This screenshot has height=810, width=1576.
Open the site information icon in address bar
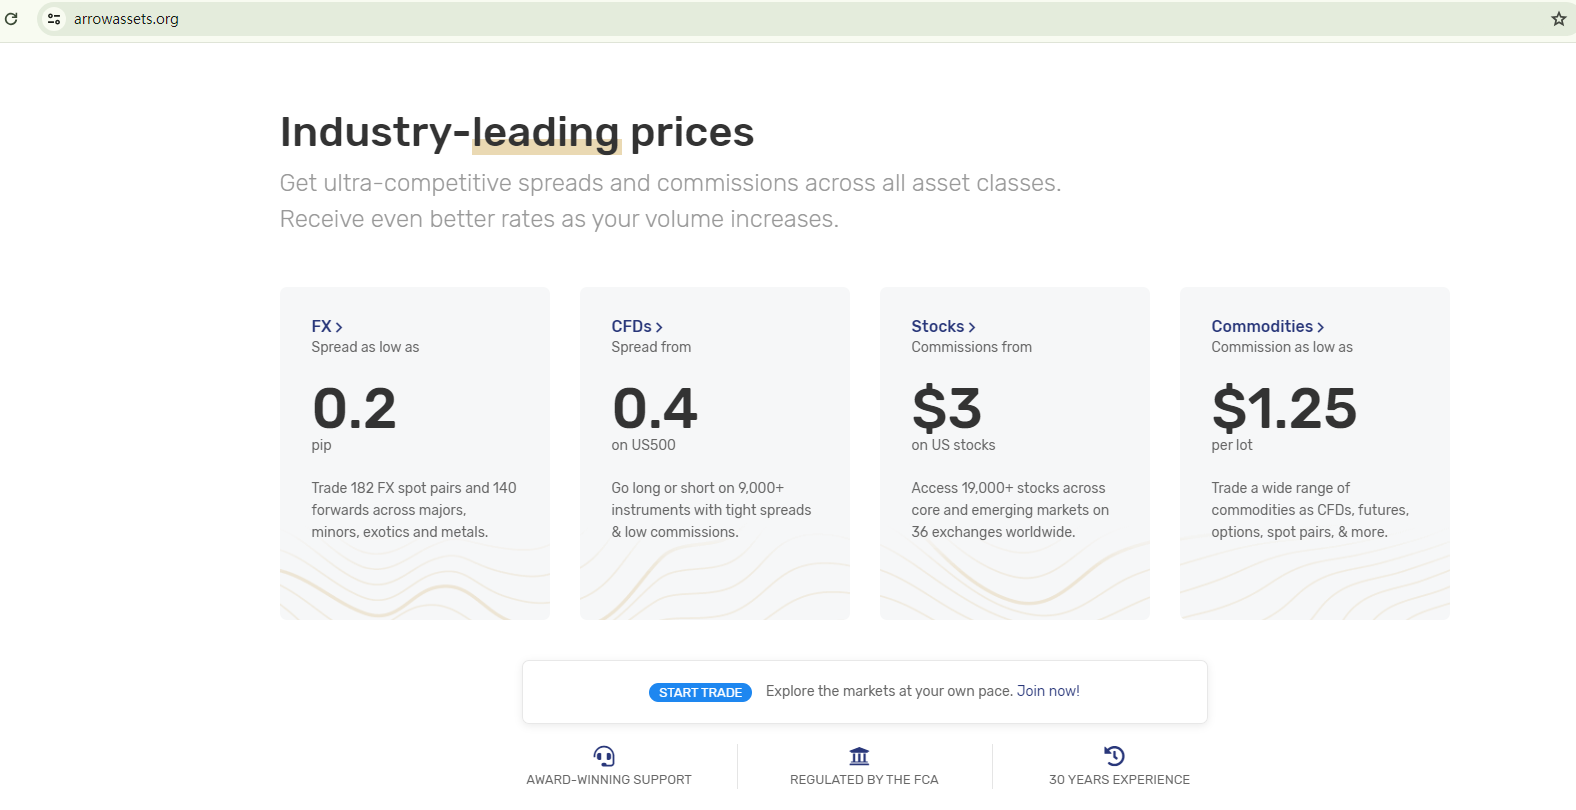click(54, 19)
